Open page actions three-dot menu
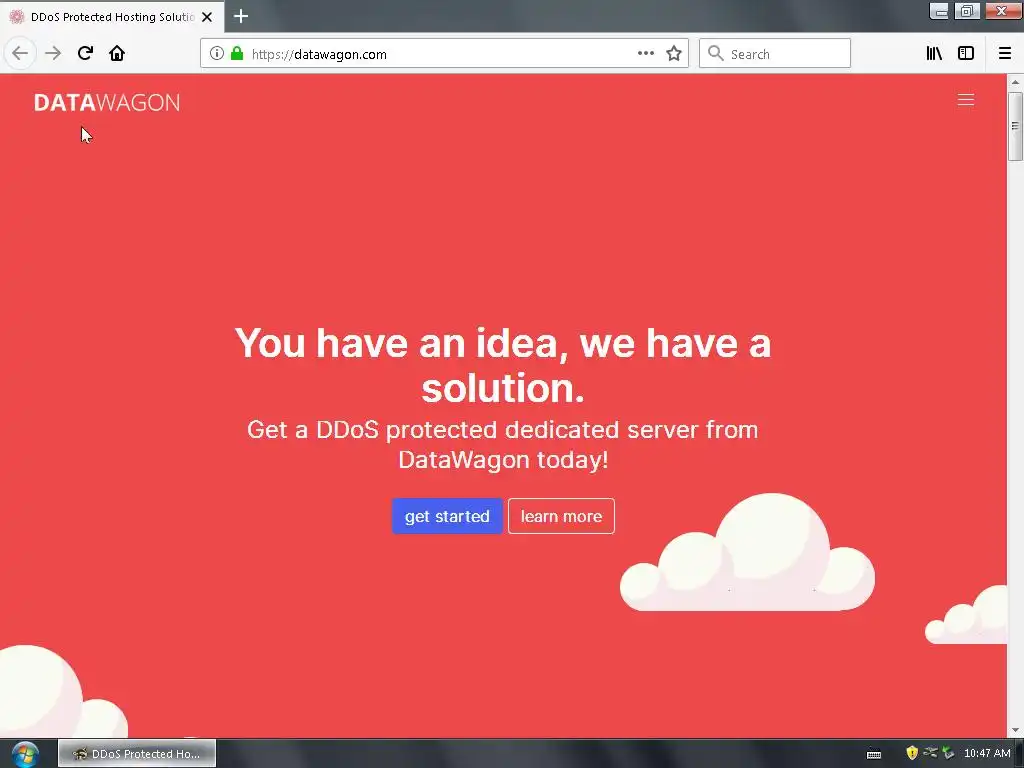This screenshot has width=1024, height=768. click(646, 54)
